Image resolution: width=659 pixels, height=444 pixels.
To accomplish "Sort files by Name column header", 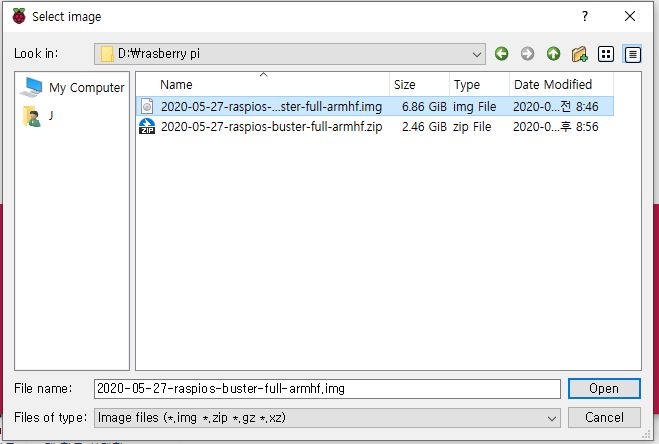I will click(263, 85).
